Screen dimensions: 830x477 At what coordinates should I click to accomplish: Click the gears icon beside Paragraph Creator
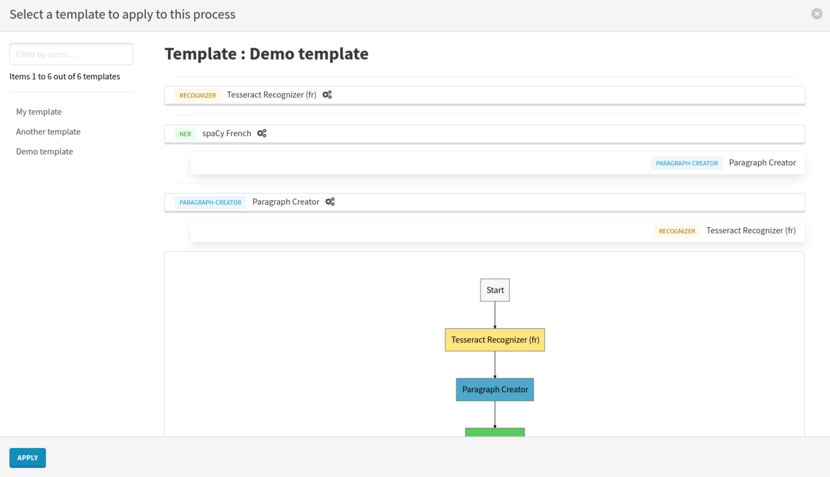[330, 202]
